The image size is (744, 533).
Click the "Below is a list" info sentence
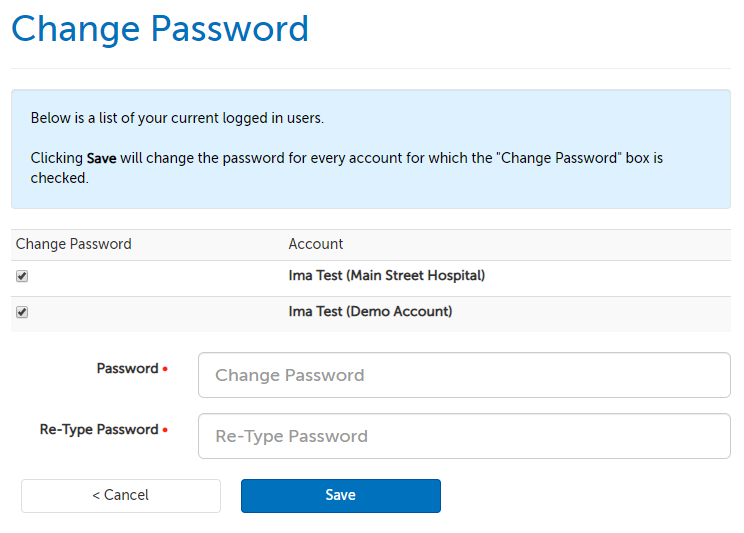point(177,118)
